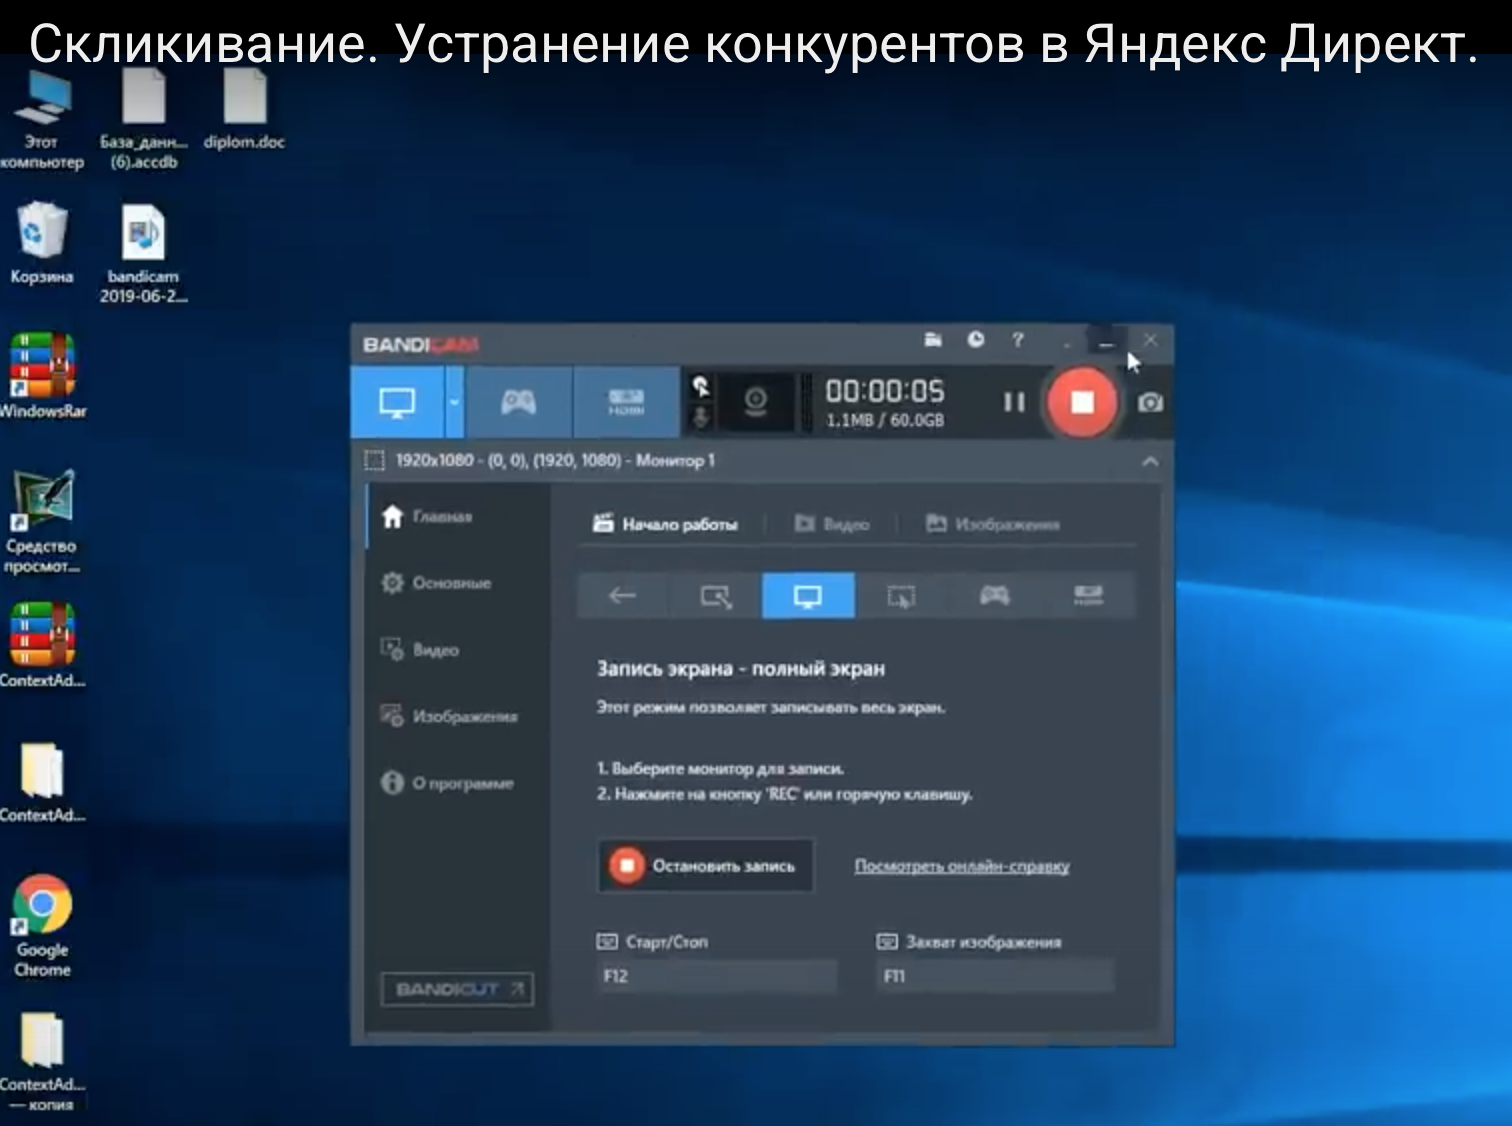Select rectangle area recording icon
Viewport: 1512px width, 1126px height.
[x=715, y=596]
